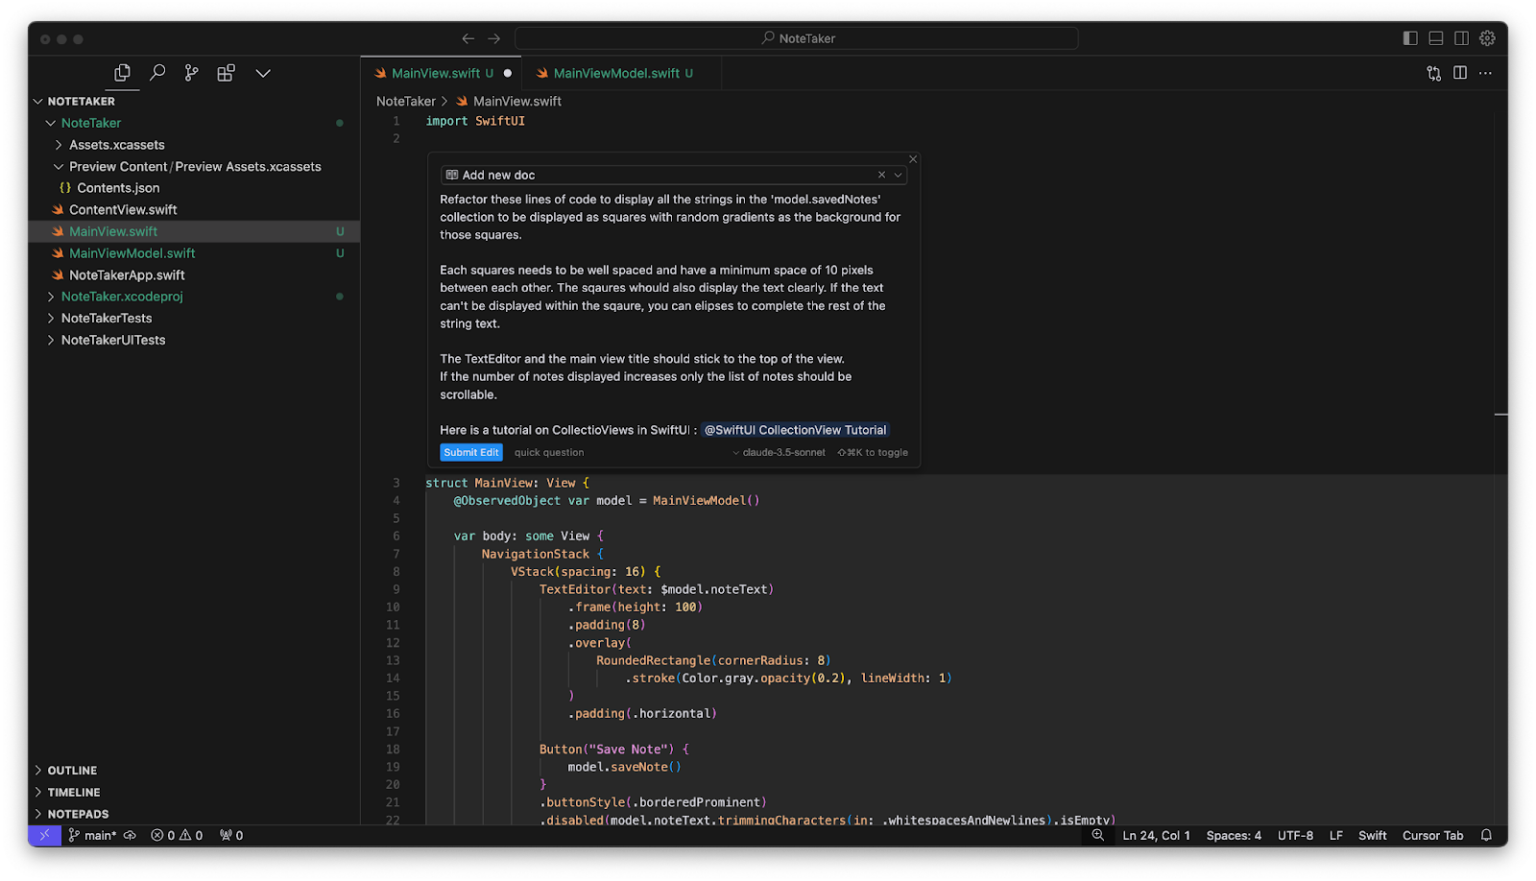Click the Submit Edit button
1536x881 pixels.
(471, 452)
